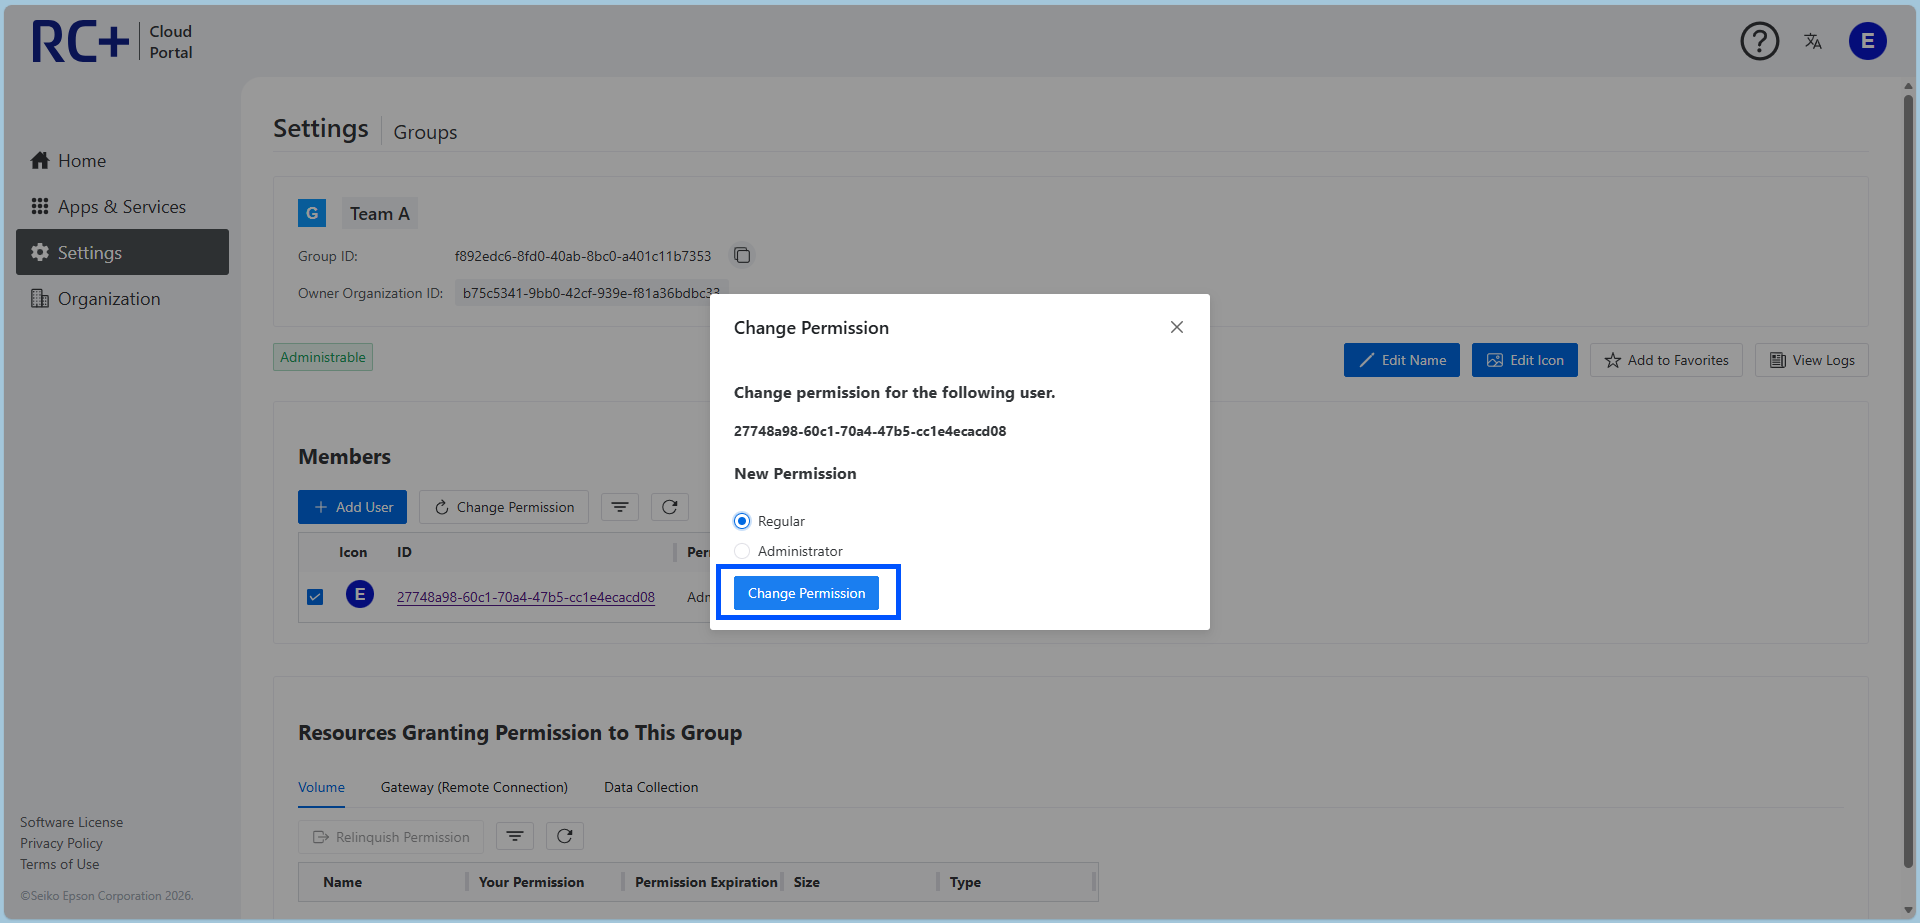1920x923 pixels.
Task: Sort by the Name column header
Action: pyautogui.click(x=343, y=882)
